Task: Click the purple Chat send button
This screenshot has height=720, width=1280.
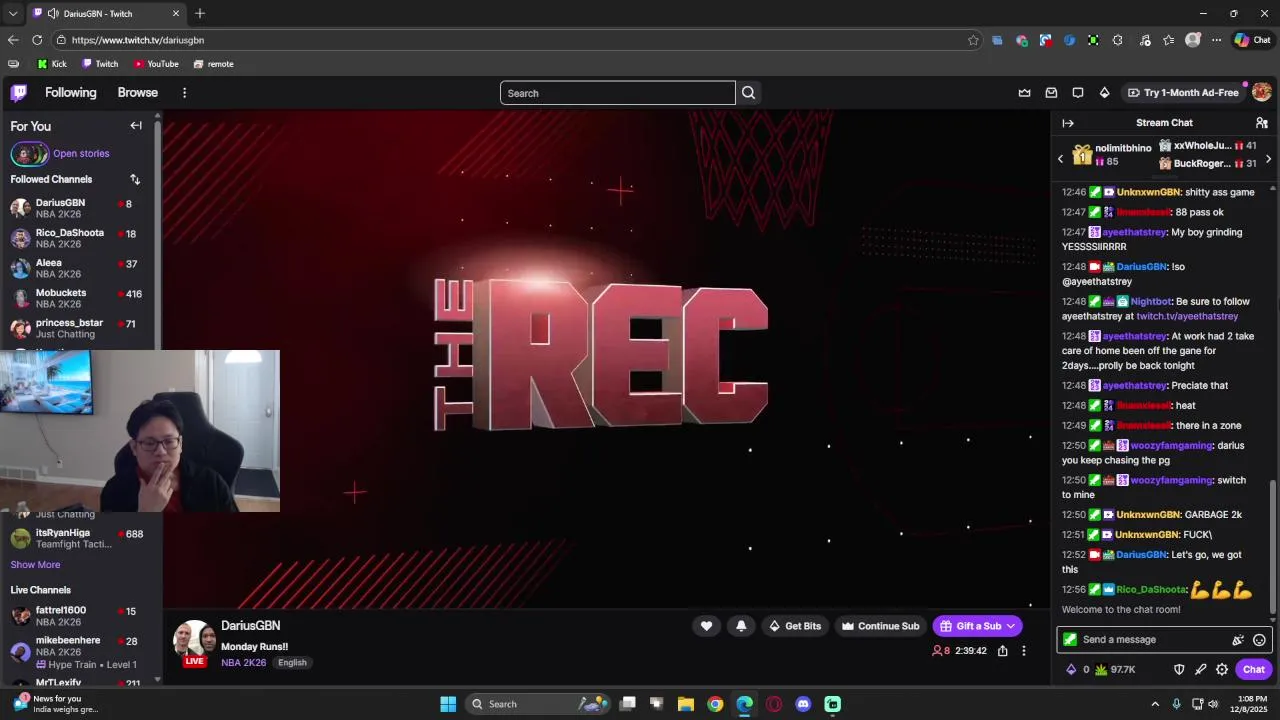Action: (1254, 670)
